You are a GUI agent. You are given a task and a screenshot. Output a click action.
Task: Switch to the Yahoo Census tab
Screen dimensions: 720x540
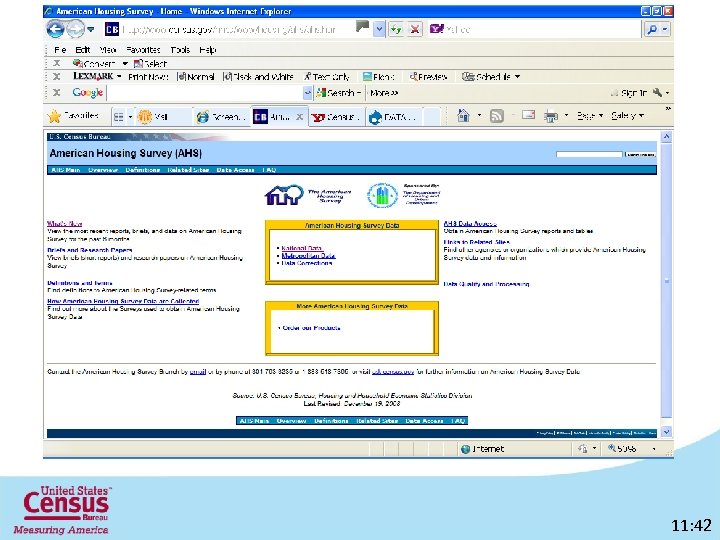tap(335, 117)
